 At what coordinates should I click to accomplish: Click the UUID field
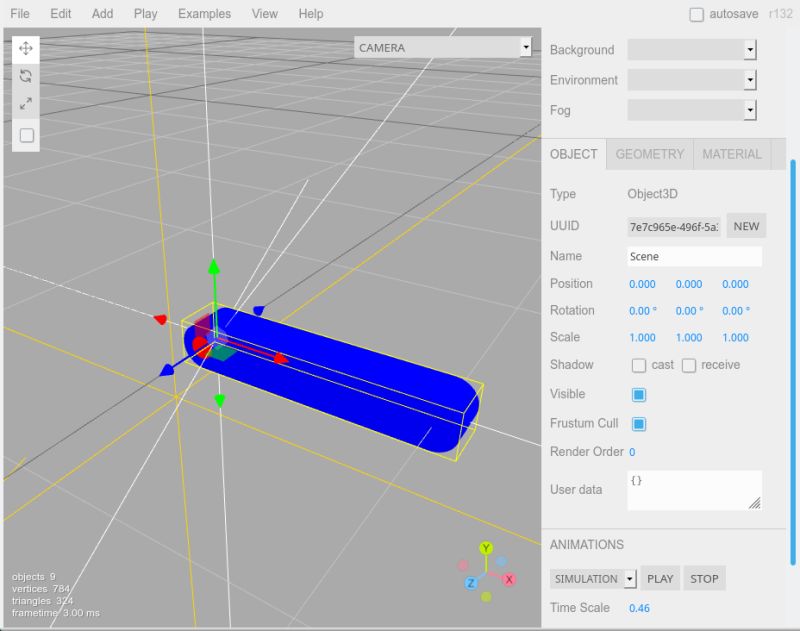pyautogui.click(x=673, y=227)
